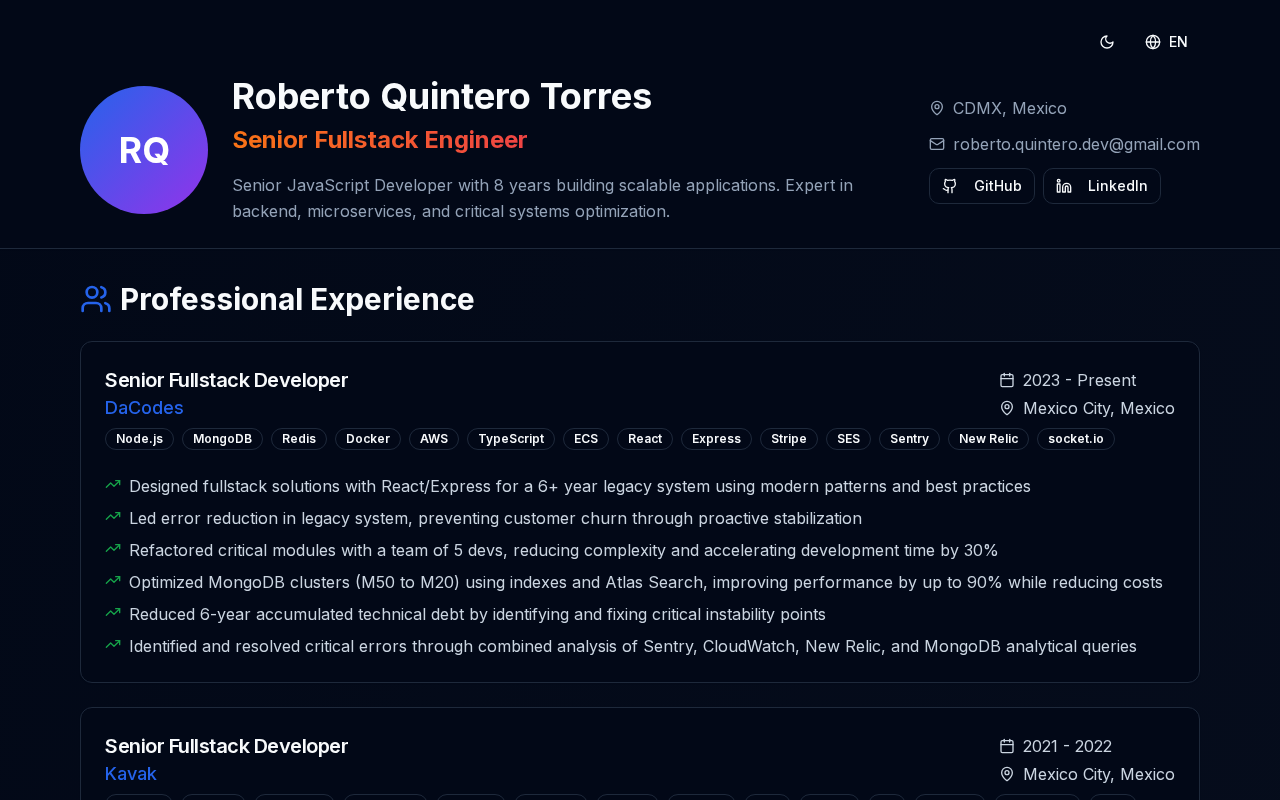Select the Node.js technology tag

pyautogui.click(x=139, y=439)
